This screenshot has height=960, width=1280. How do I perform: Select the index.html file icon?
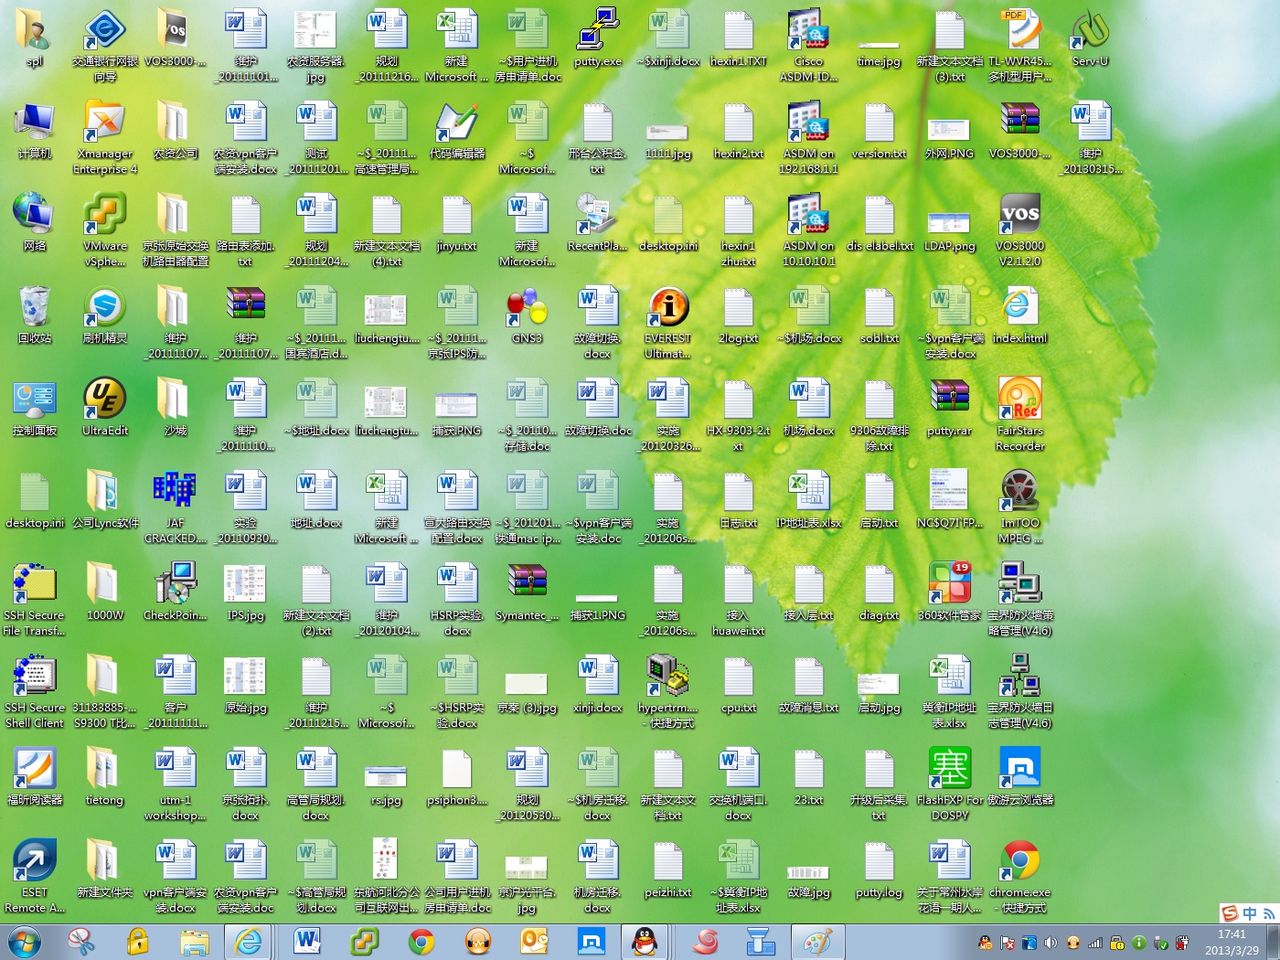1020,316
